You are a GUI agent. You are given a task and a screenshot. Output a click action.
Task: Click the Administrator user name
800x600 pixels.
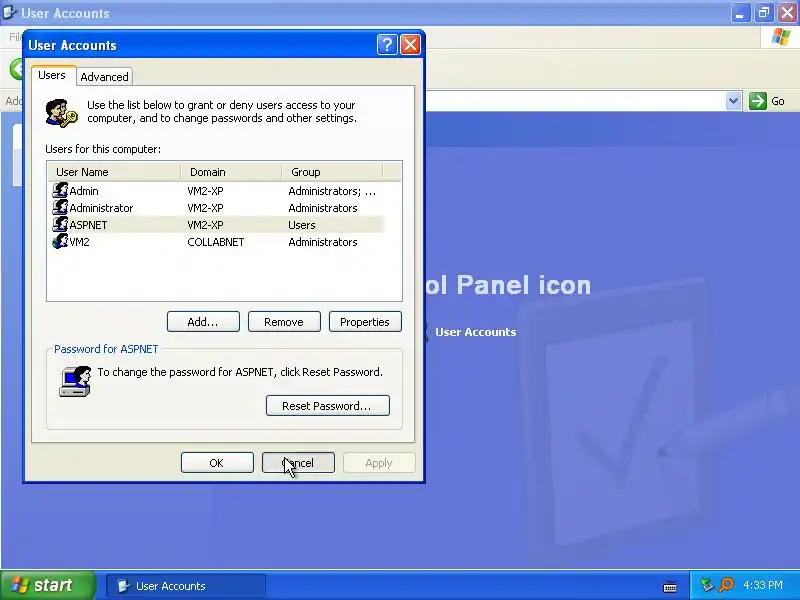101,208
